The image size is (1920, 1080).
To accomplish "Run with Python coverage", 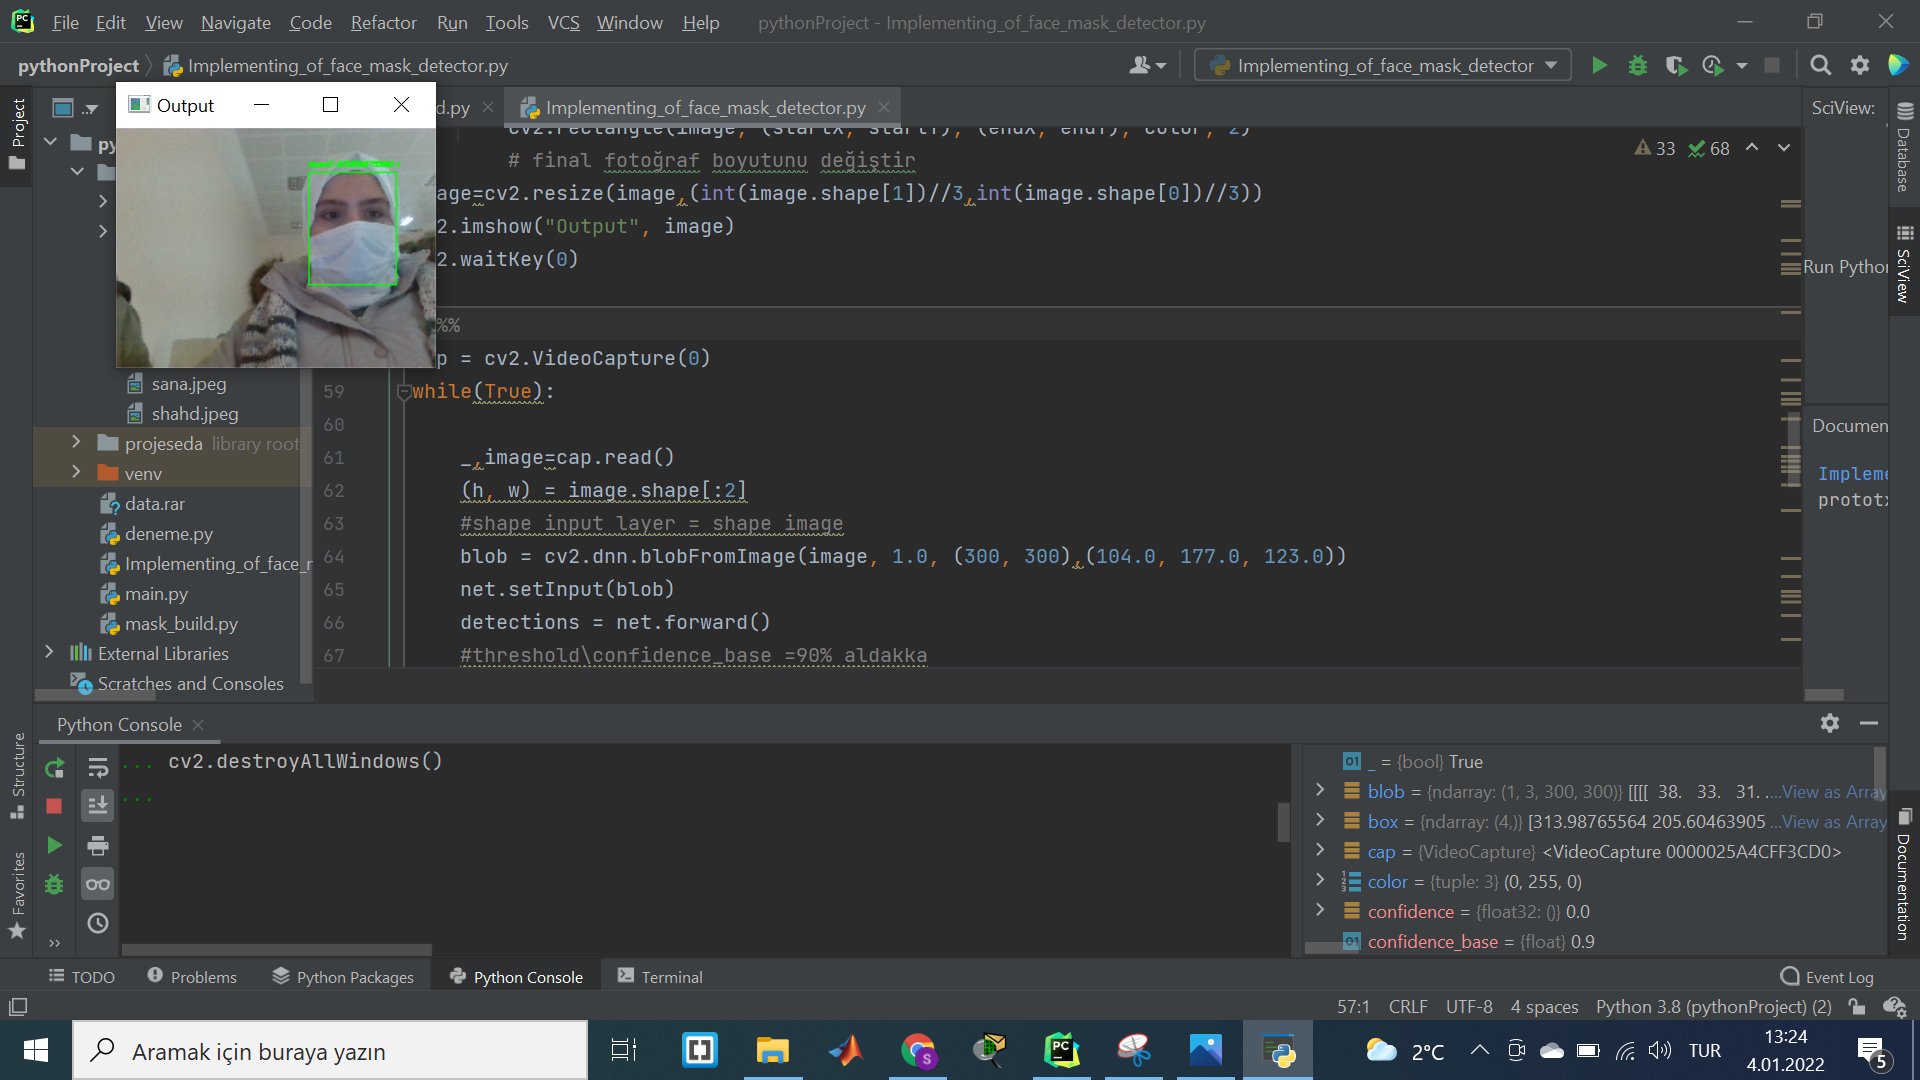I will click(1676, 65).
